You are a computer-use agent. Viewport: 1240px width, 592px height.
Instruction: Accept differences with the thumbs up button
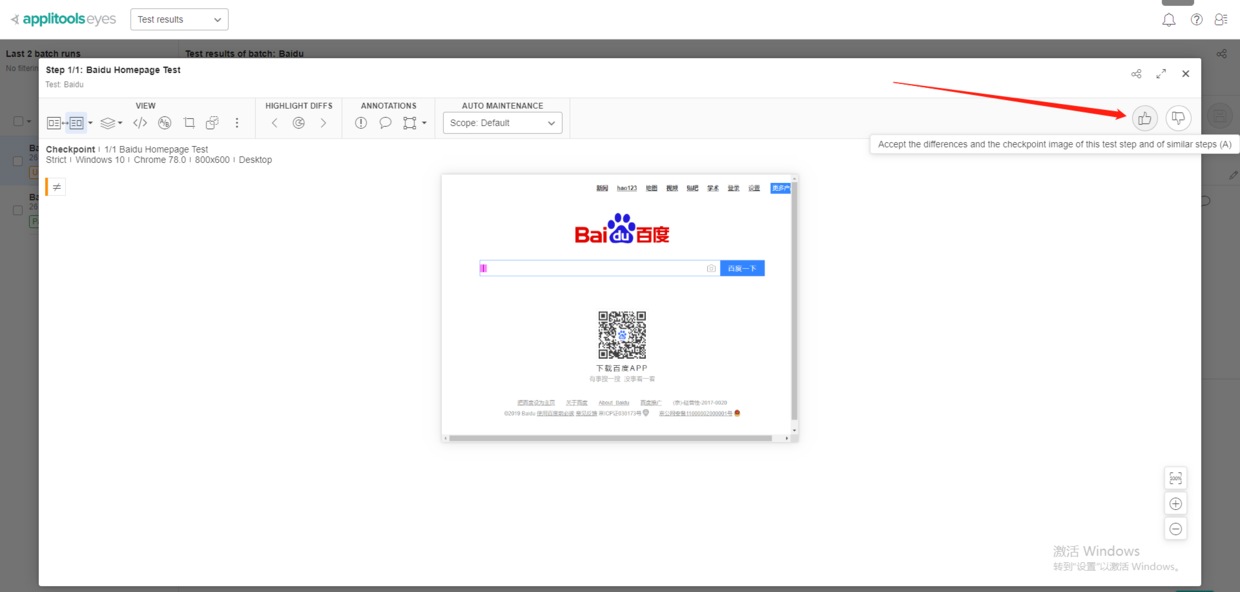click(1145, 118)
